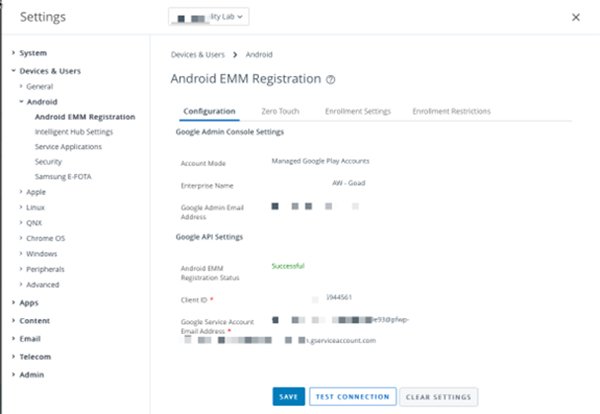Expand the Apps section
Screen dimensions: 600x414
click(29, 301)
